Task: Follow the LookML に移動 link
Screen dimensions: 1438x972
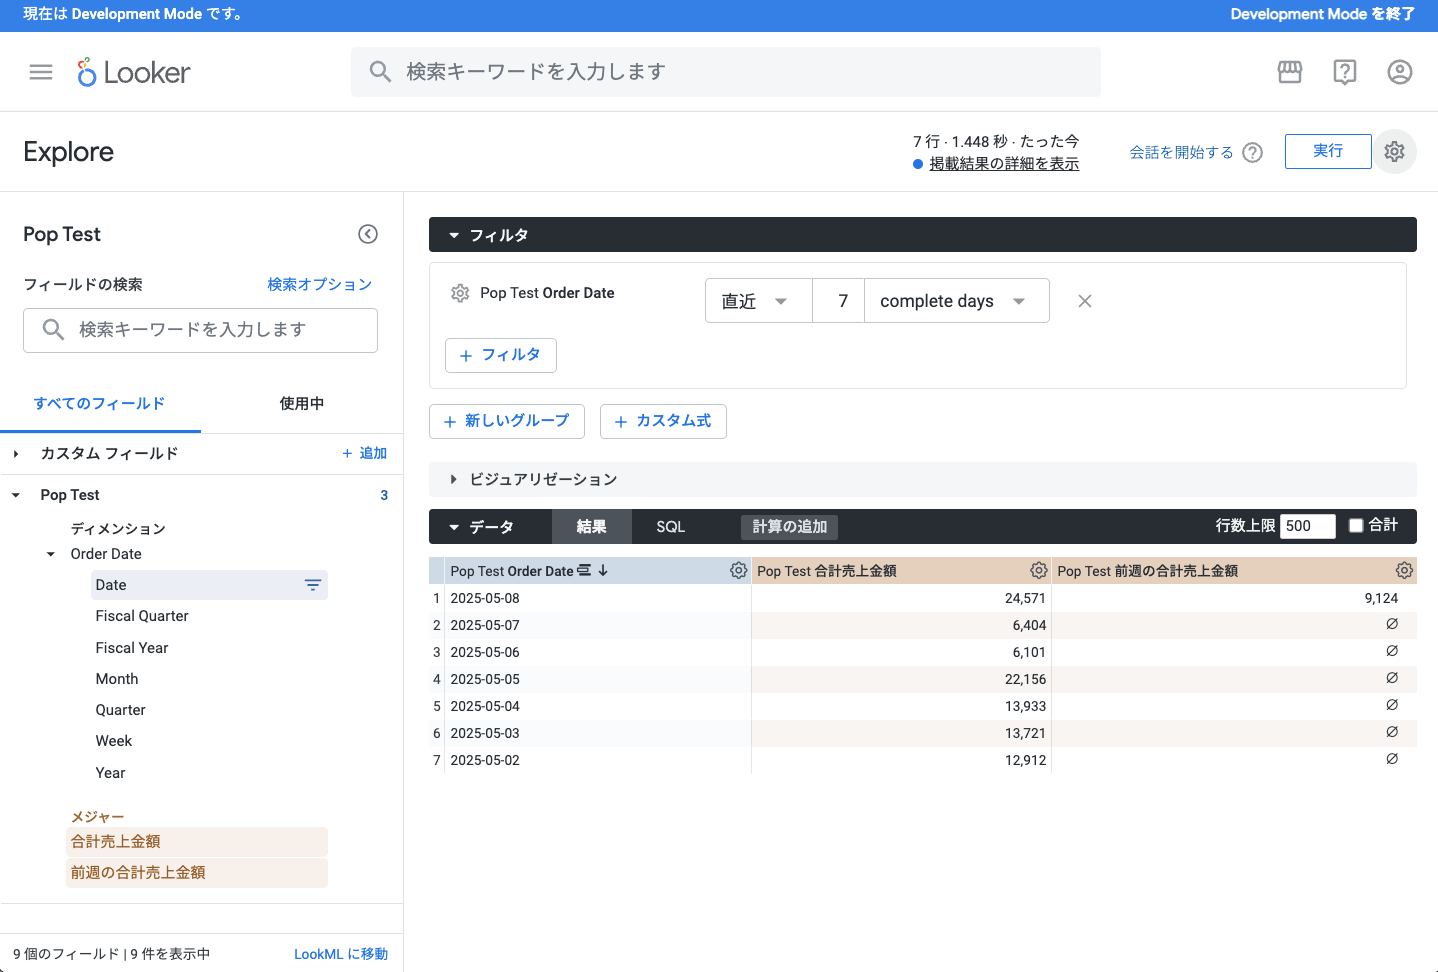Action: (340, 954)
